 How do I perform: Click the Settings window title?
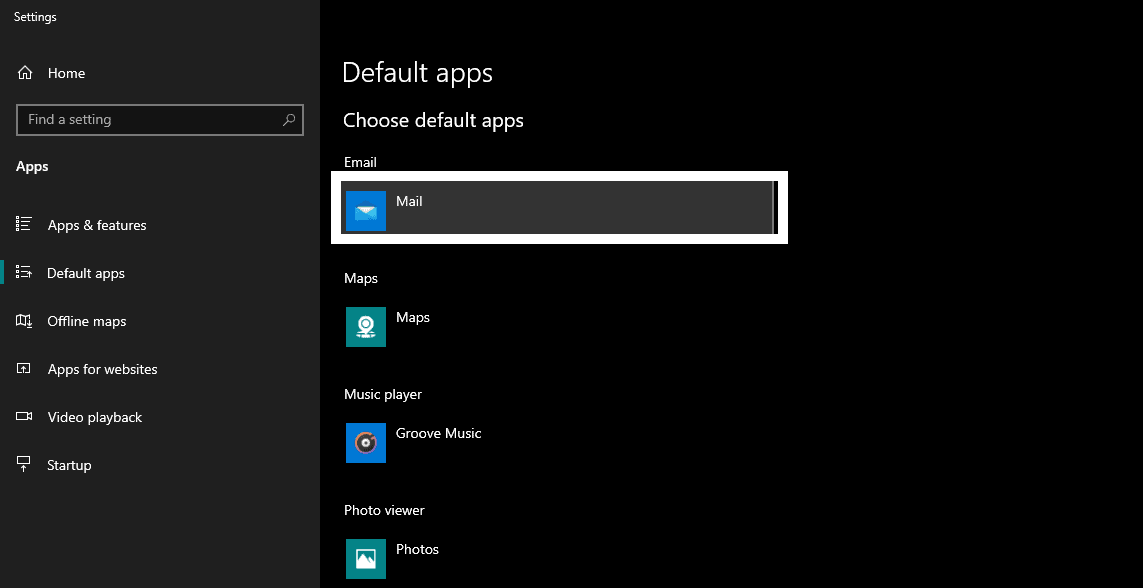[35, 17]
